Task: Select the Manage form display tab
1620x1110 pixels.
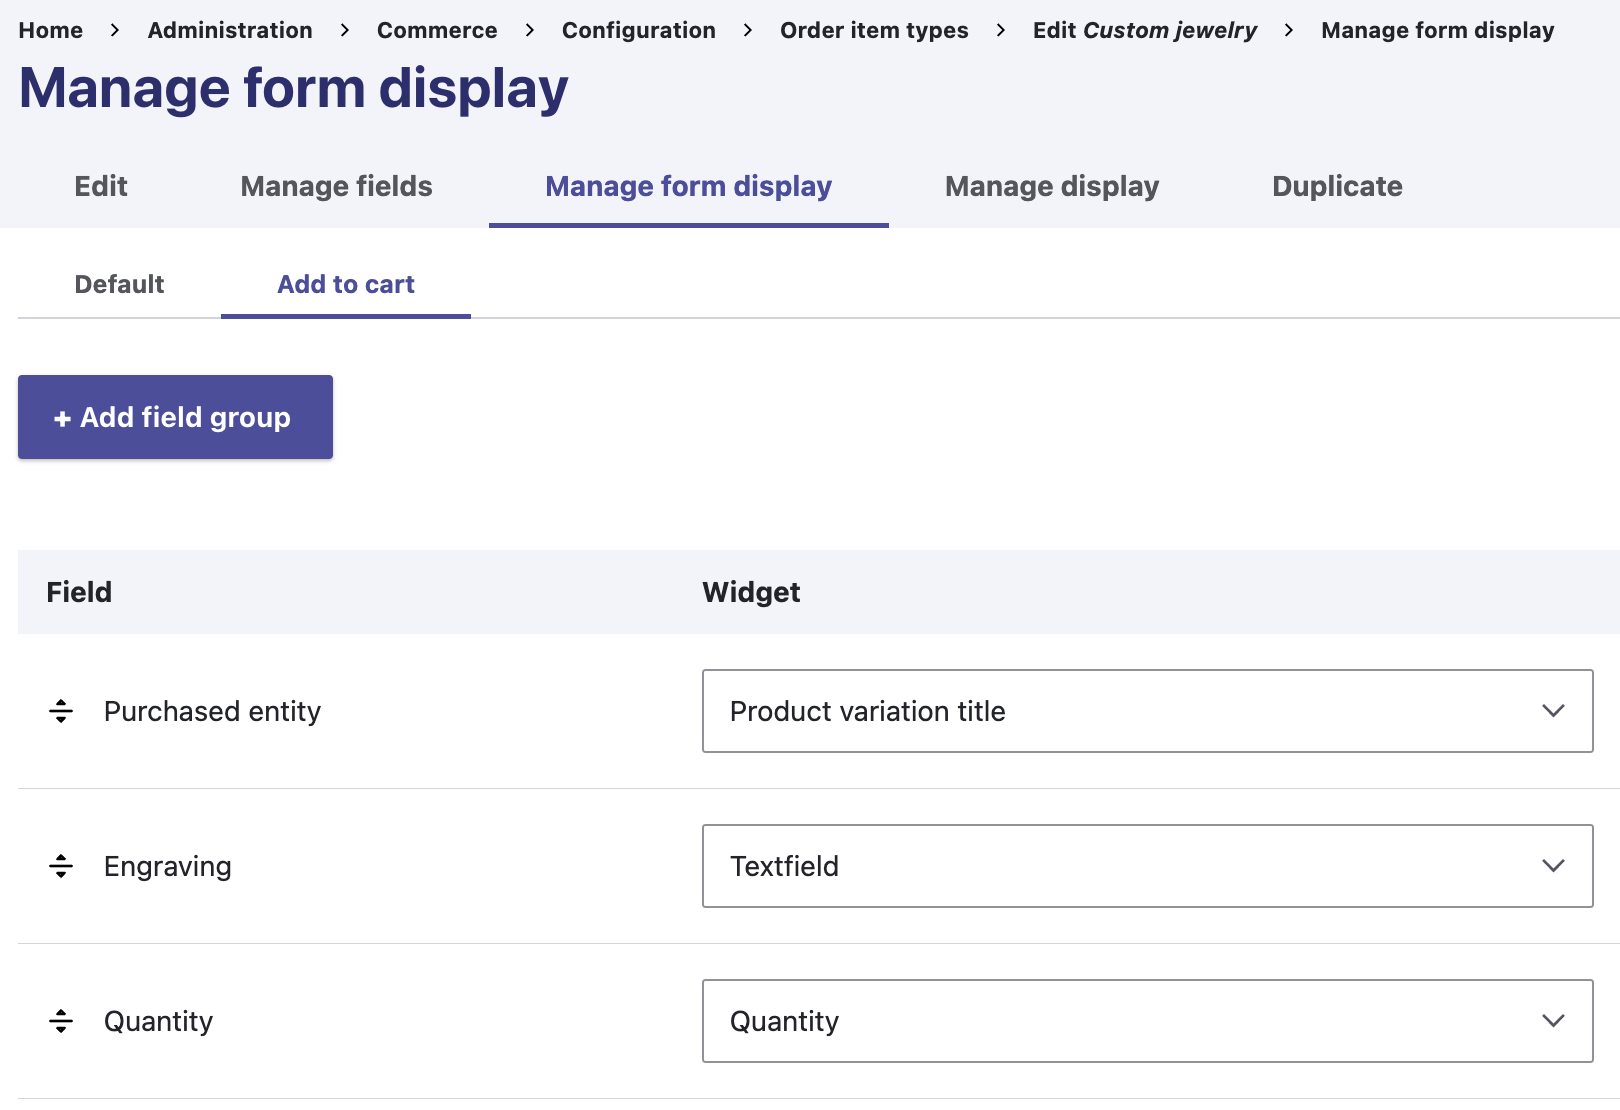Action: click(x=688, y=186)
